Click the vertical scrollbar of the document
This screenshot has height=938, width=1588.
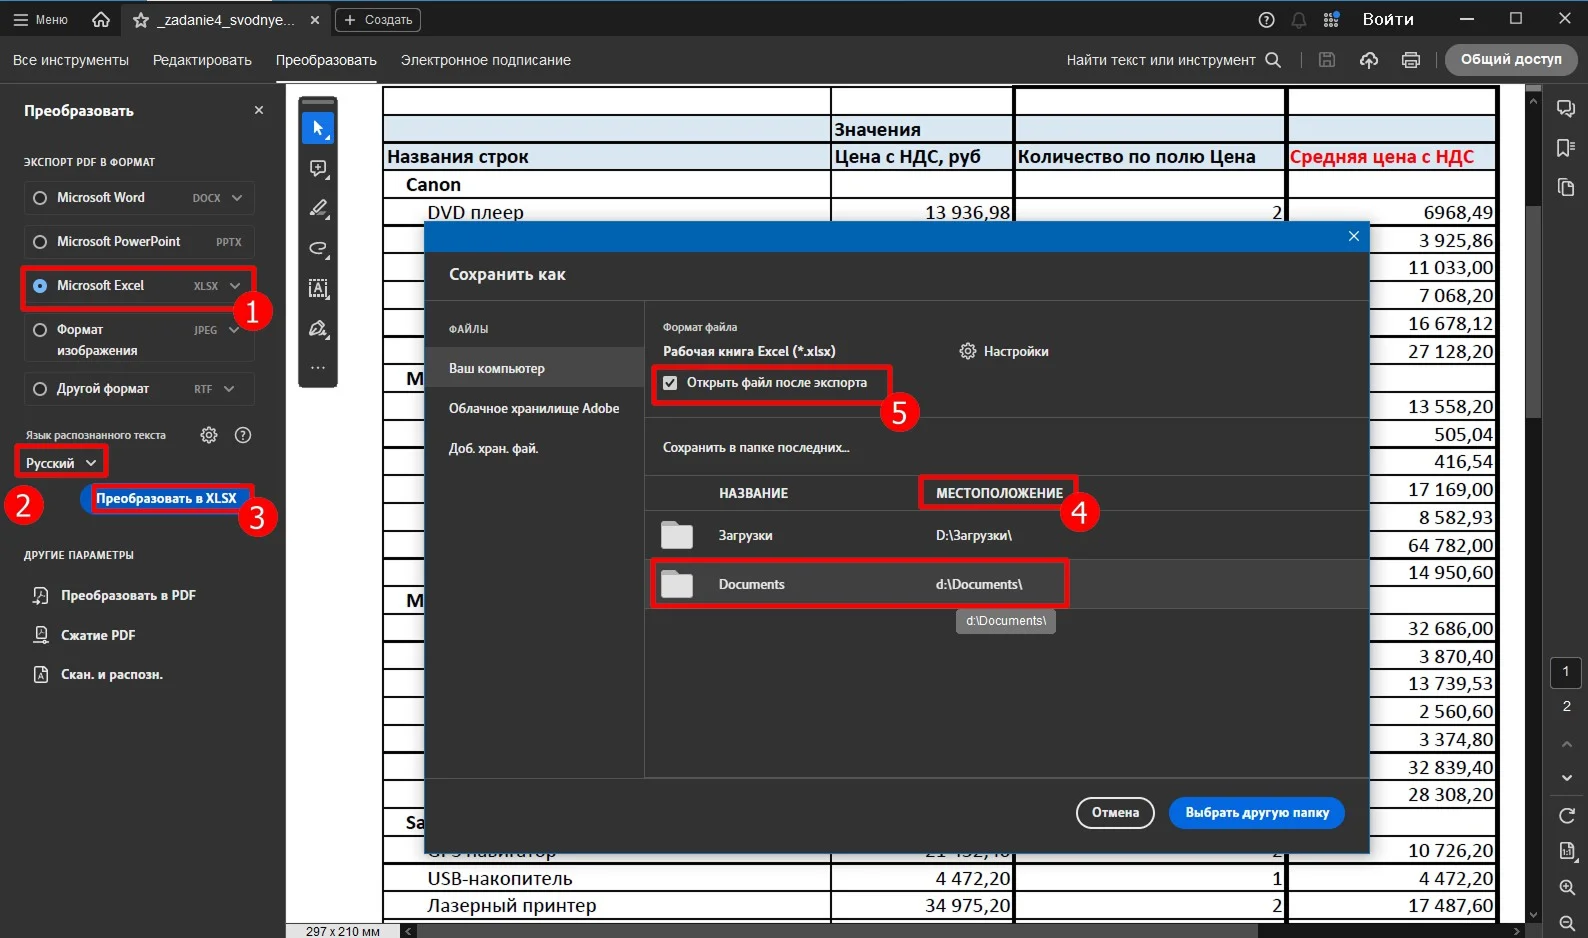point(1533,310)
